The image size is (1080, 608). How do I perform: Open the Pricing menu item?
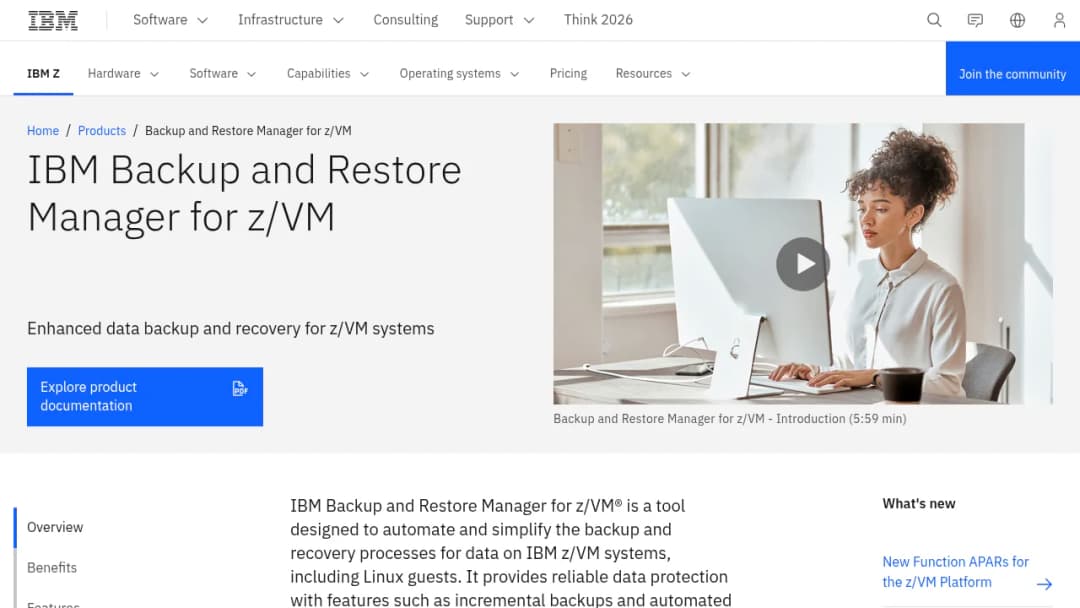click(x=568, y=74)
